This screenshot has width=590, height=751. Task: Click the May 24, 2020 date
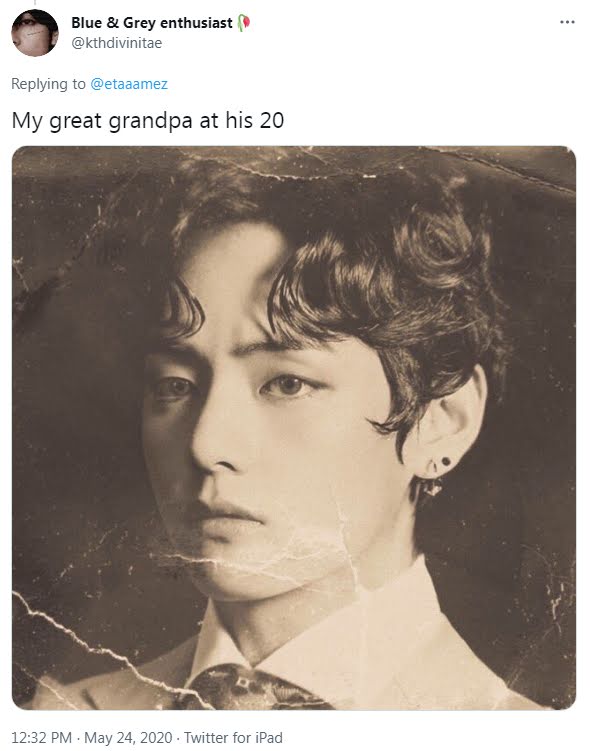tap(128, 738)
